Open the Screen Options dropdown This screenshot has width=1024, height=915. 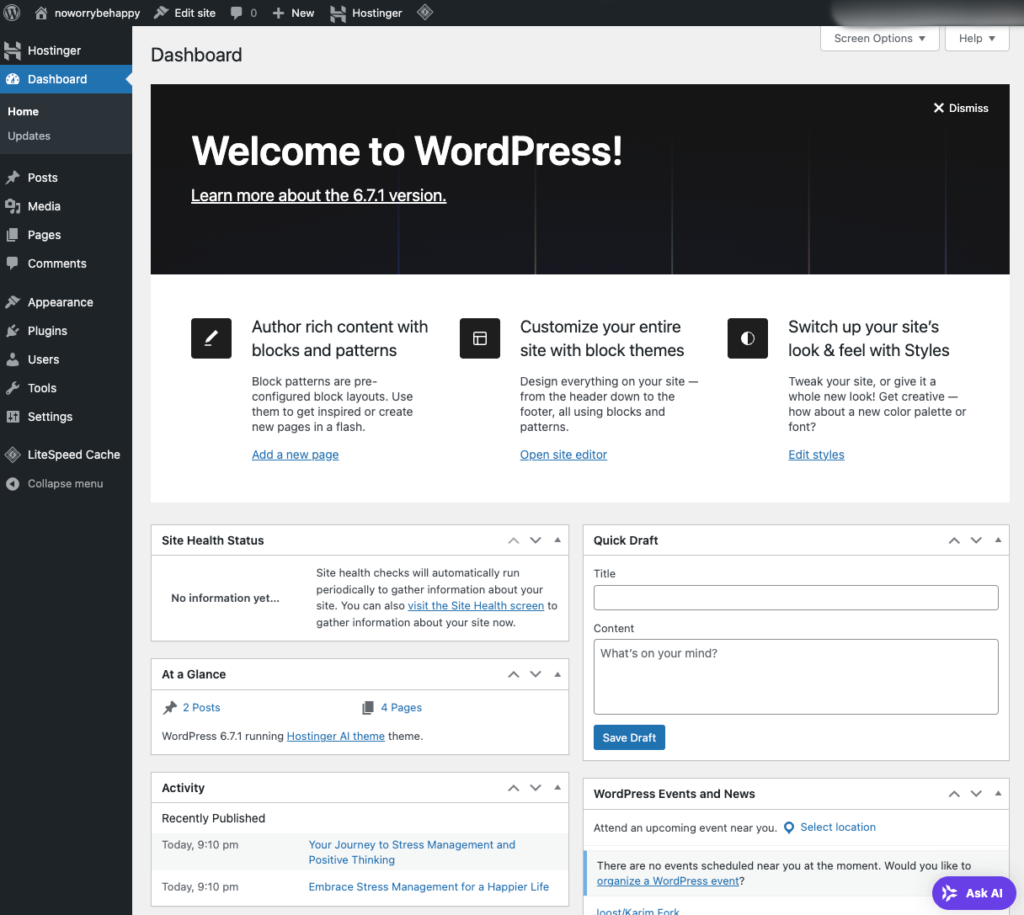(x=880, y=39)
